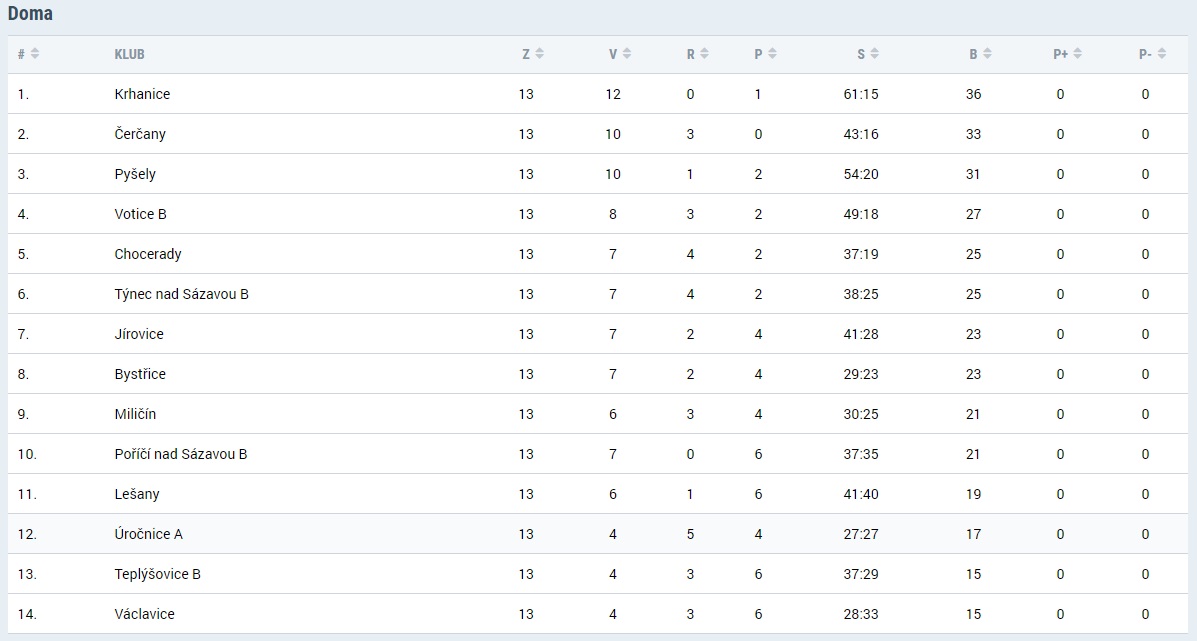The height and width of the screenshot is (641, 1197).
Task: Open Krhanice club entry
Action: click(x=142, y=94)
